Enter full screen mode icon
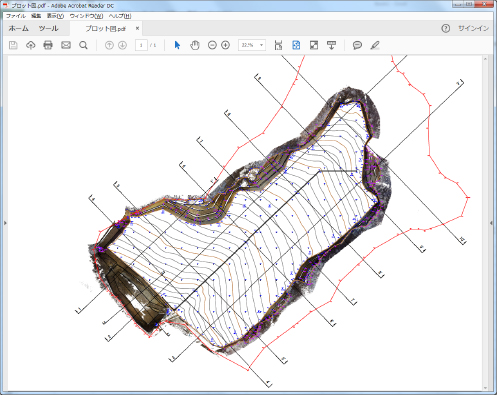Image resolution: width=497 pixels, height=395 pixels. (x=314, y=45)
